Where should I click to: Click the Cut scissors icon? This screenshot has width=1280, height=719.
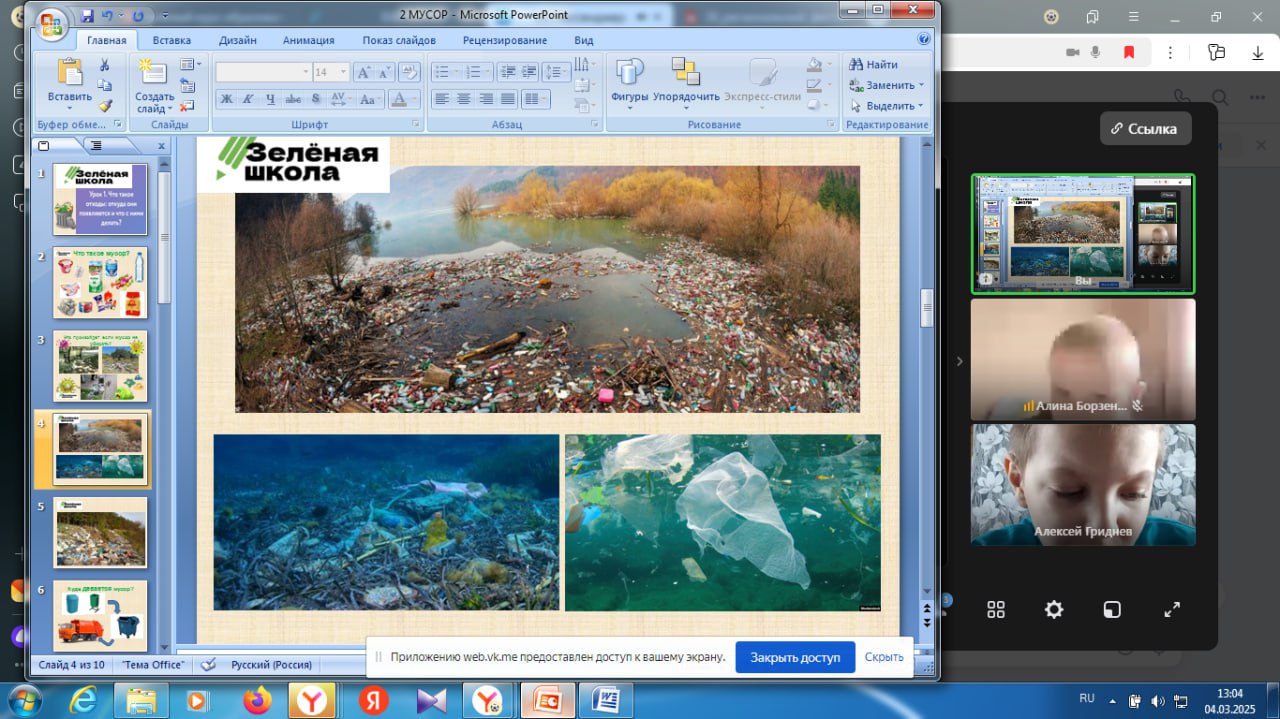tap(104, 65)
